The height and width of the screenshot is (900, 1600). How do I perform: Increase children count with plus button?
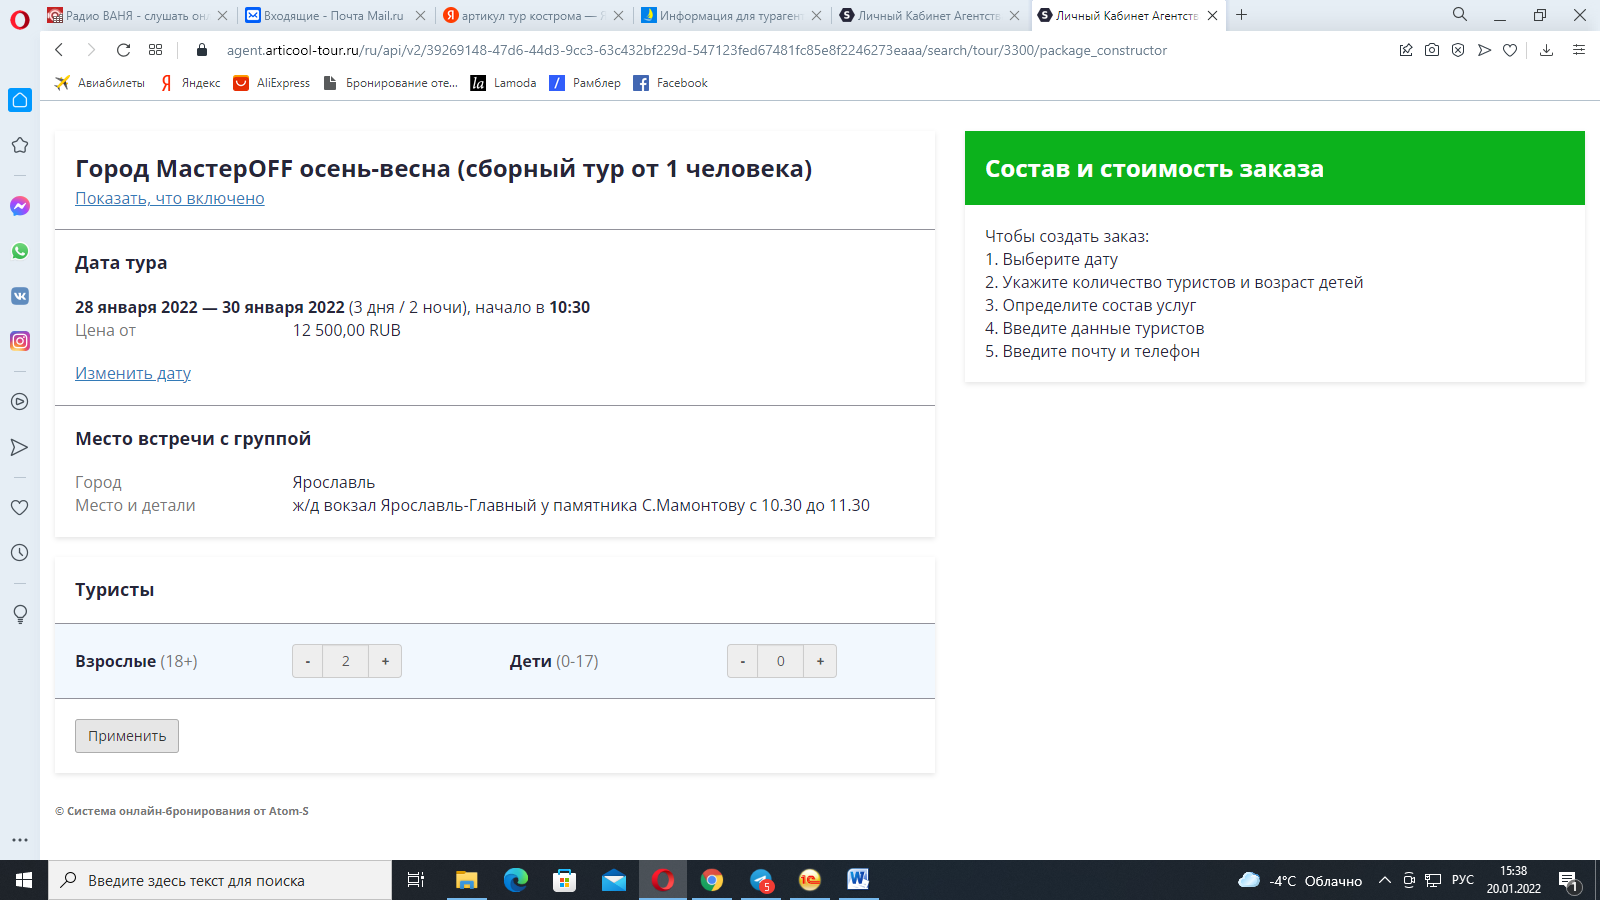pyautogui.click(x=820, y=661)
